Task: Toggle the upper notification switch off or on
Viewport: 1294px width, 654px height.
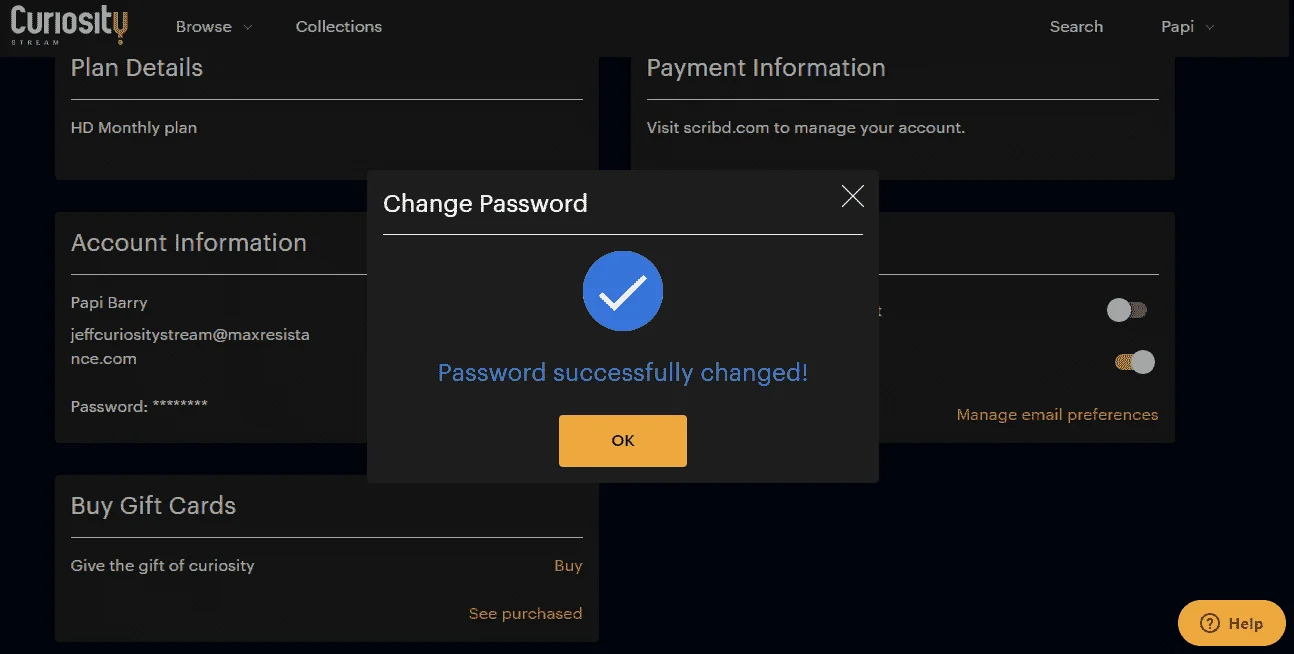Action: 1127,310
